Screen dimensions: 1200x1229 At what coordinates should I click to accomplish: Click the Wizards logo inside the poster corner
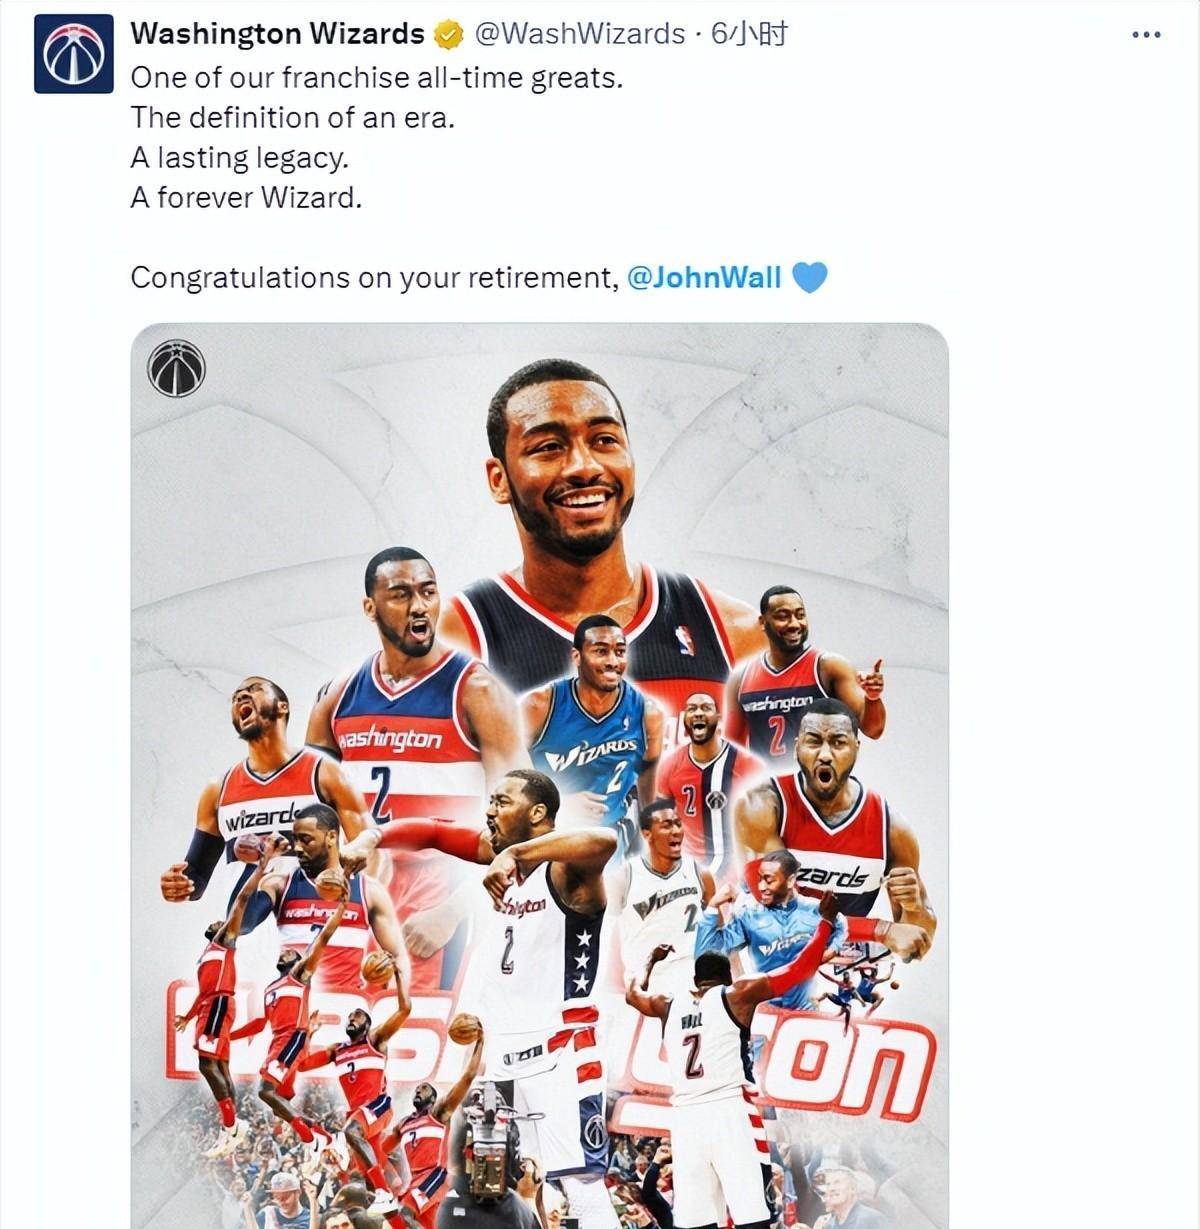(x=176, y=368)
